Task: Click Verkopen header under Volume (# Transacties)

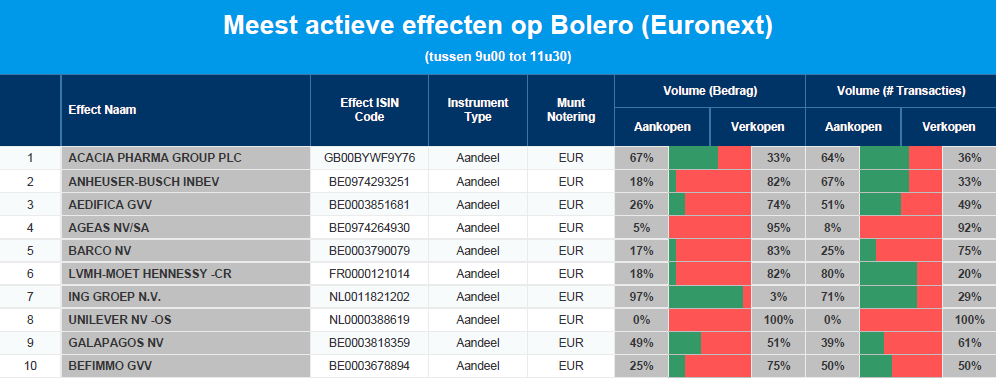Action: (948, 127)
